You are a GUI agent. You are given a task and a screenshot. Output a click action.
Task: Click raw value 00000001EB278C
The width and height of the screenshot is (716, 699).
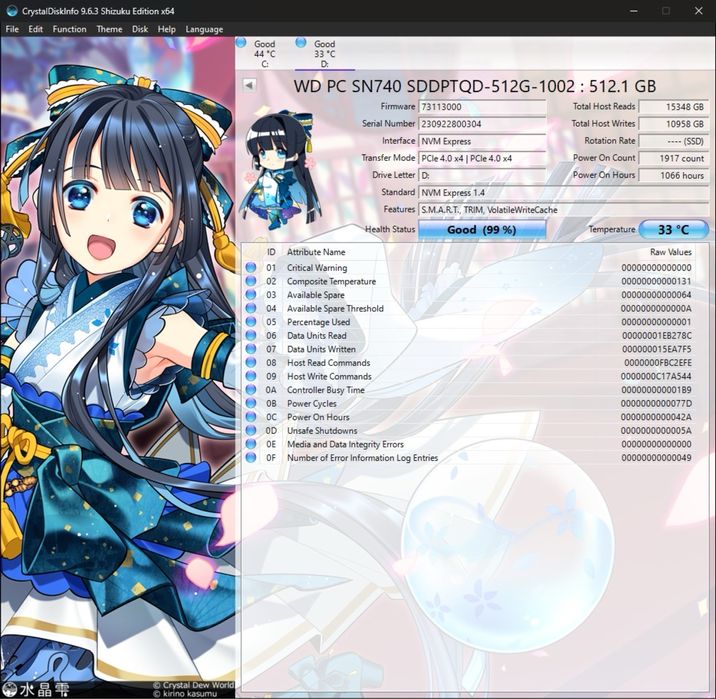(x=657, y=336)
